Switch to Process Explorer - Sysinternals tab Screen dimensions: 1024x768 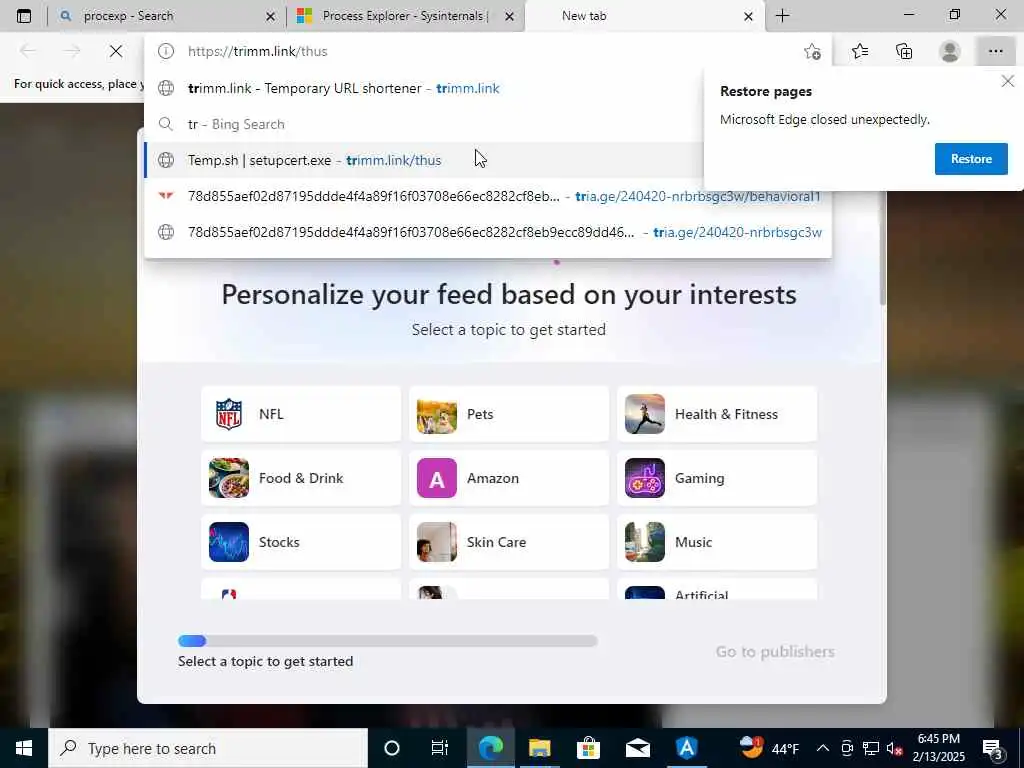(x=405, y=16)
